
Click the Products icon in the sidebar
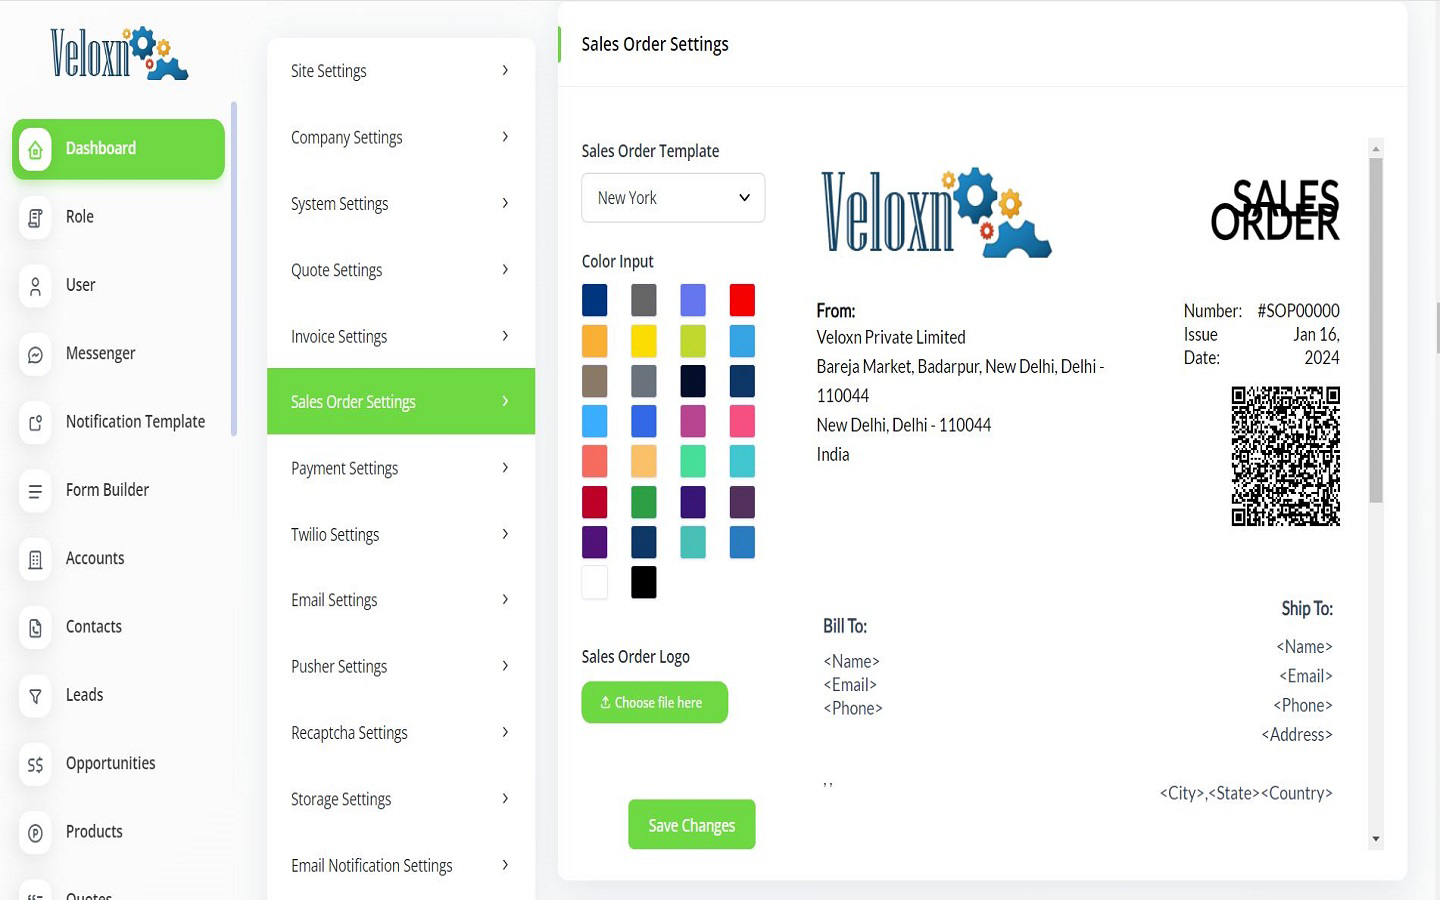(x=35, y=832)
